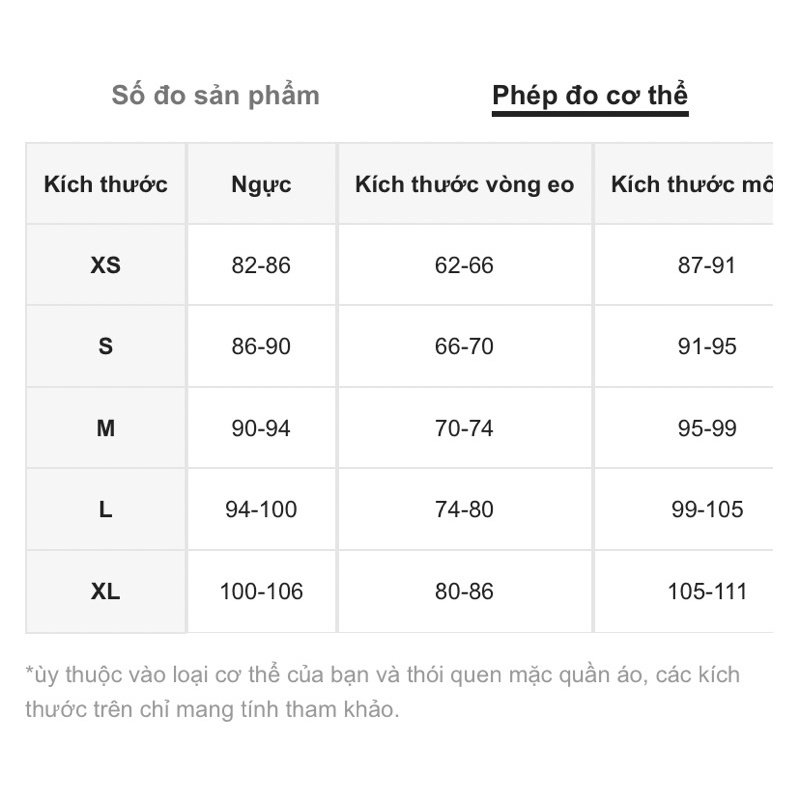800x800 pixels.
Task: Click the 80-86 waist cell for XL
Action: [x=465, y=591]
